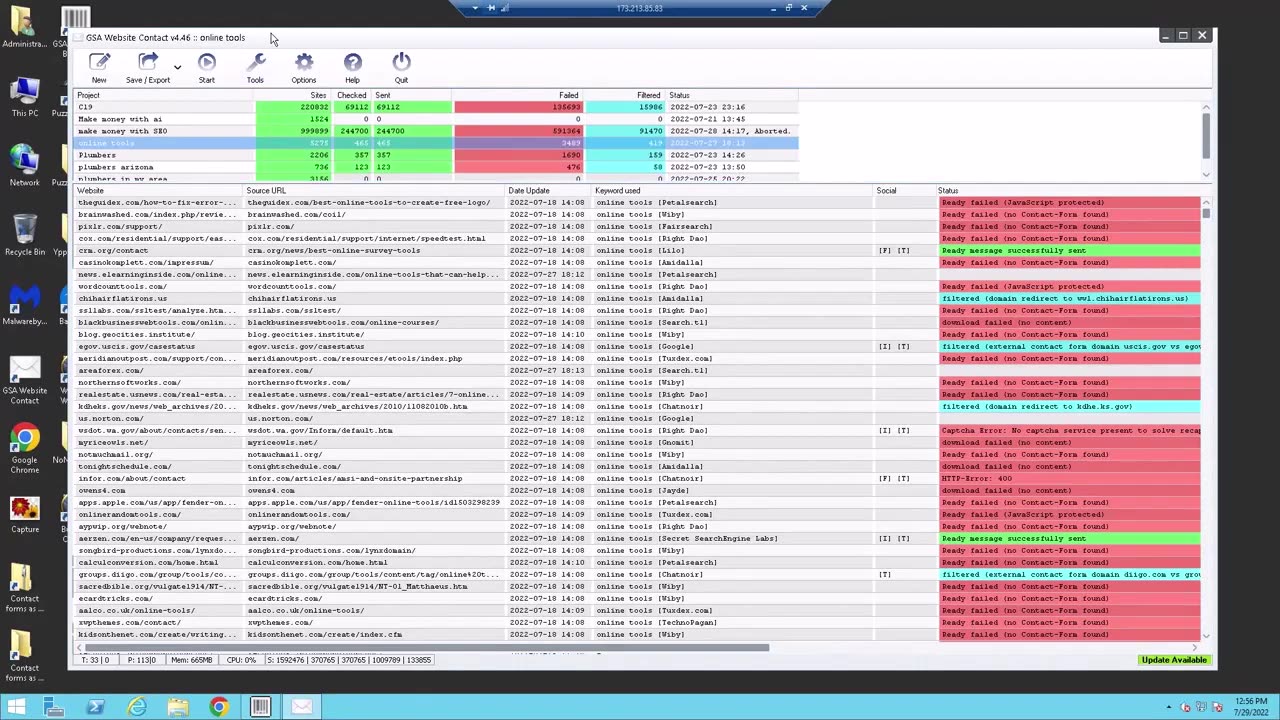Viewport: 1280px width, 720px height.
Task: Select the myriceowls.net/ website row
Action: (638, 443)
